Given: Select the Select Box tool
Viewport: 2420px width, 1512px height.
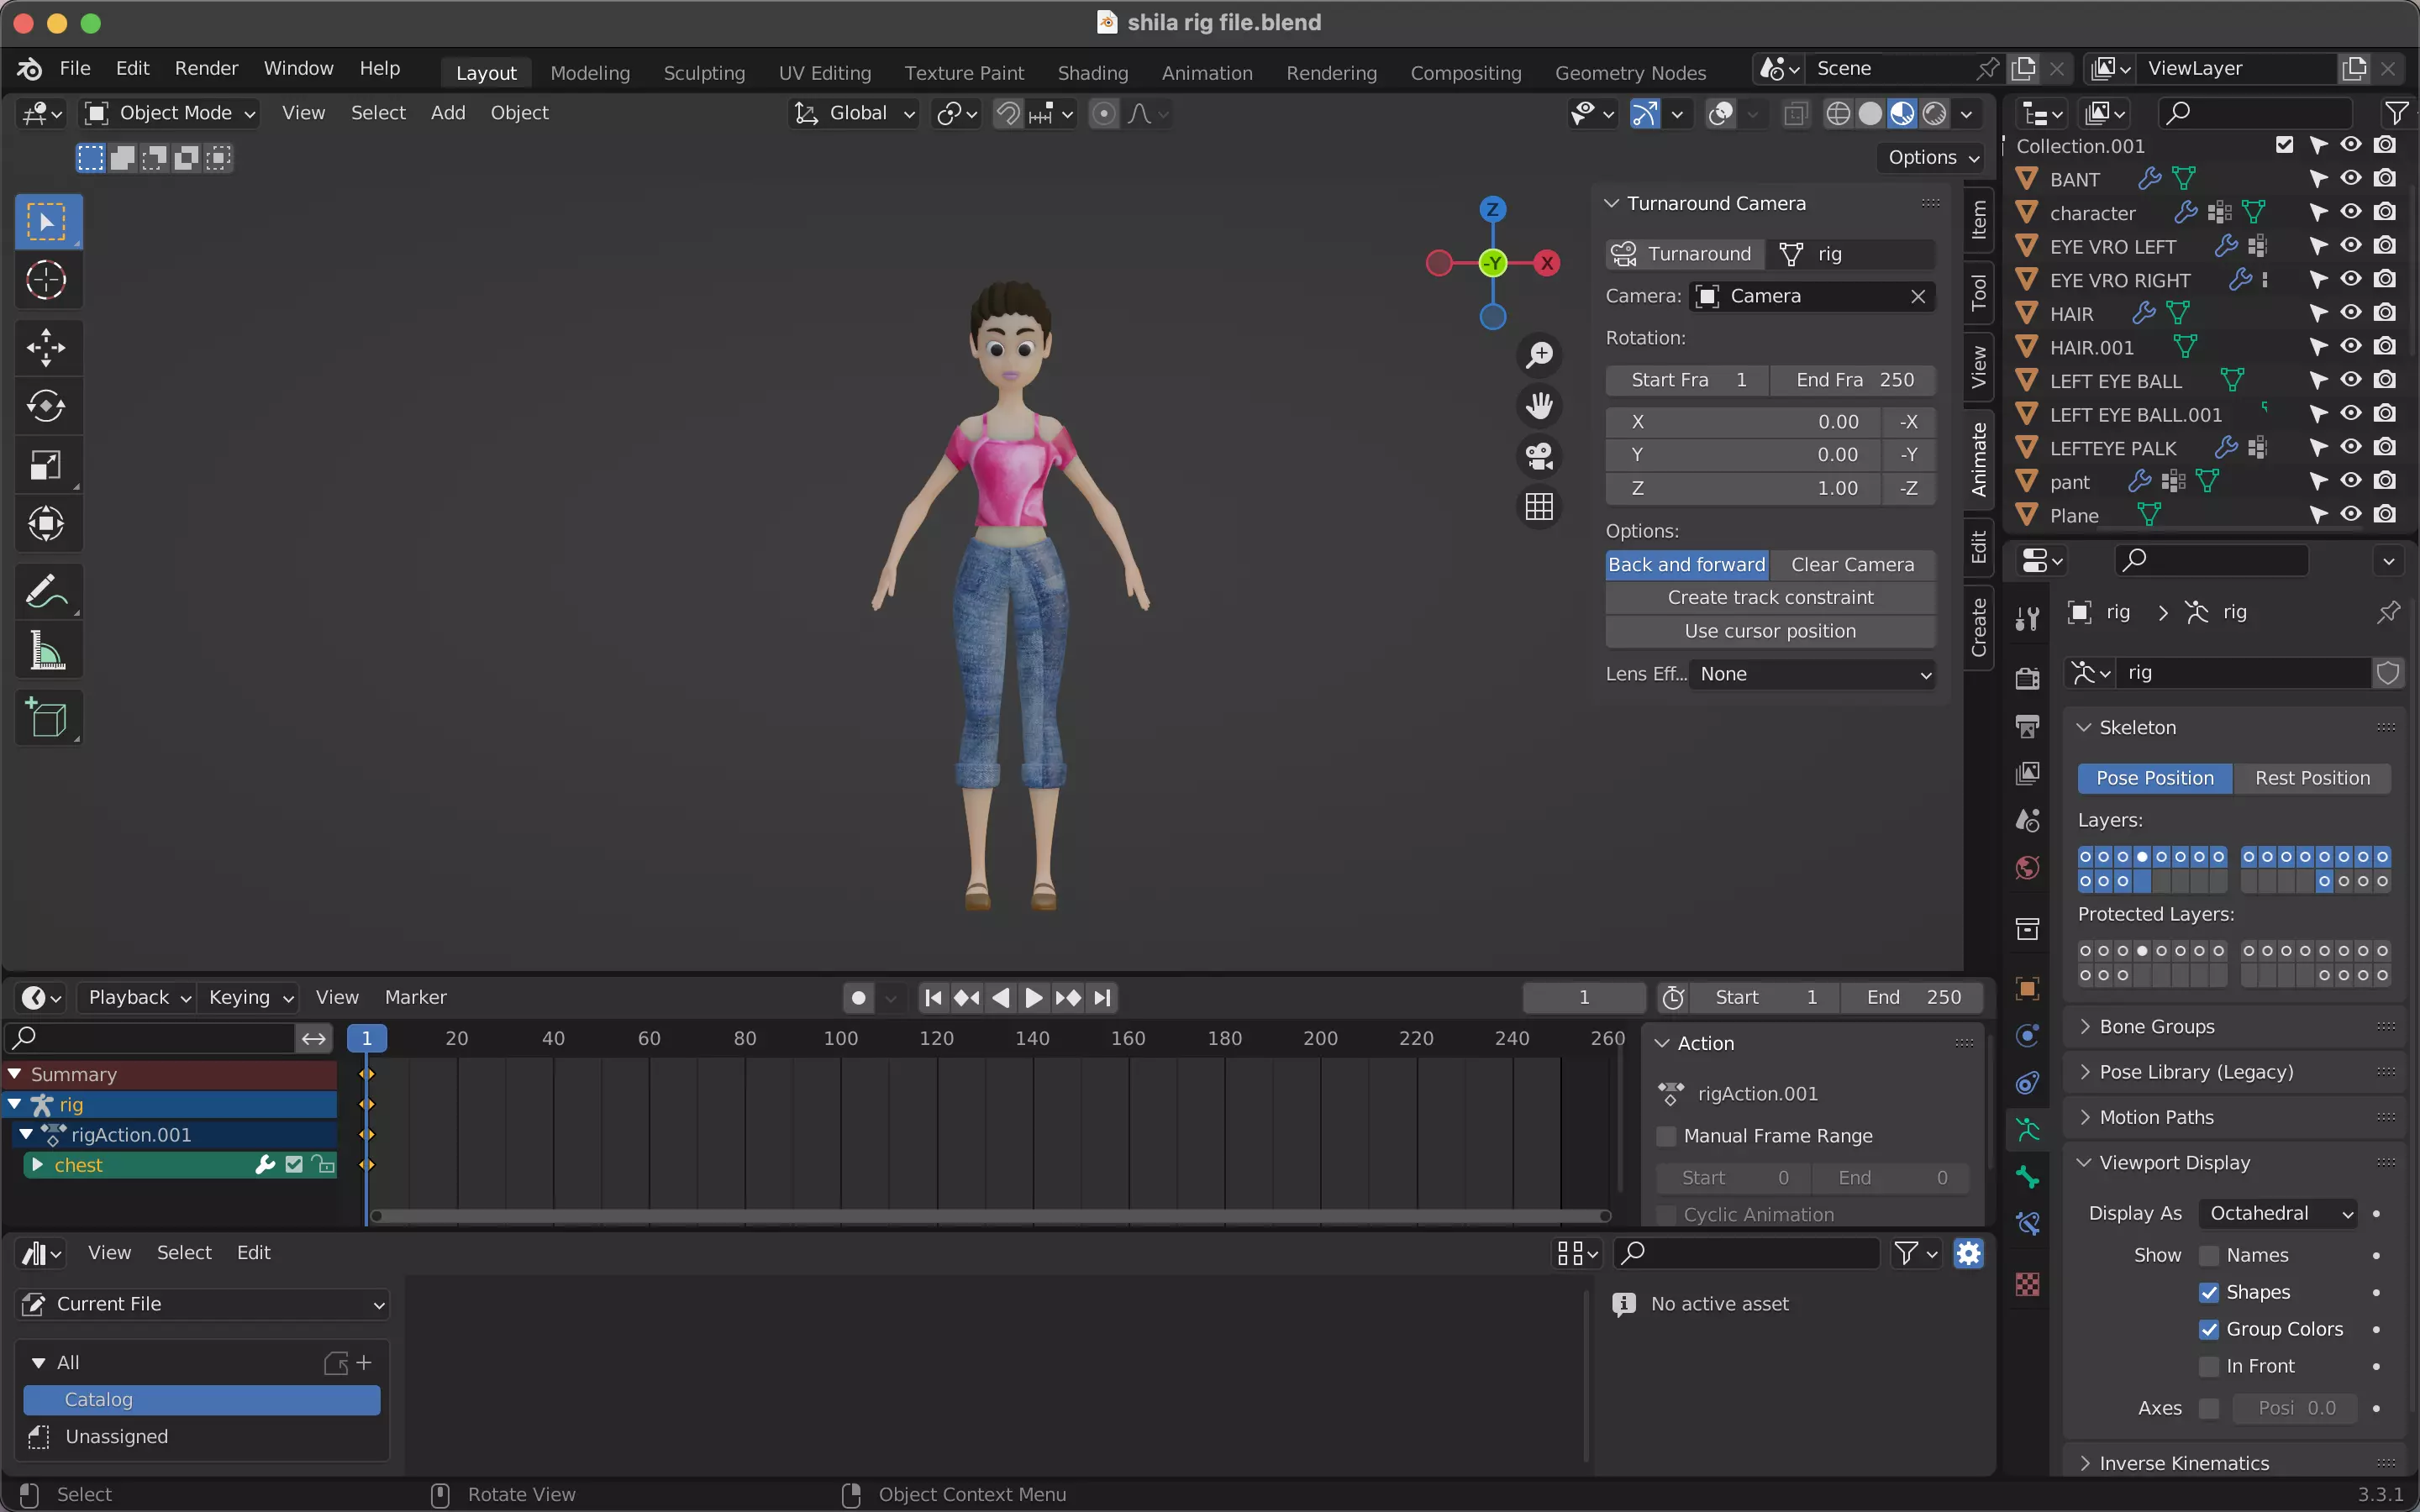Looking at the screenshot, I should (47, 221).
